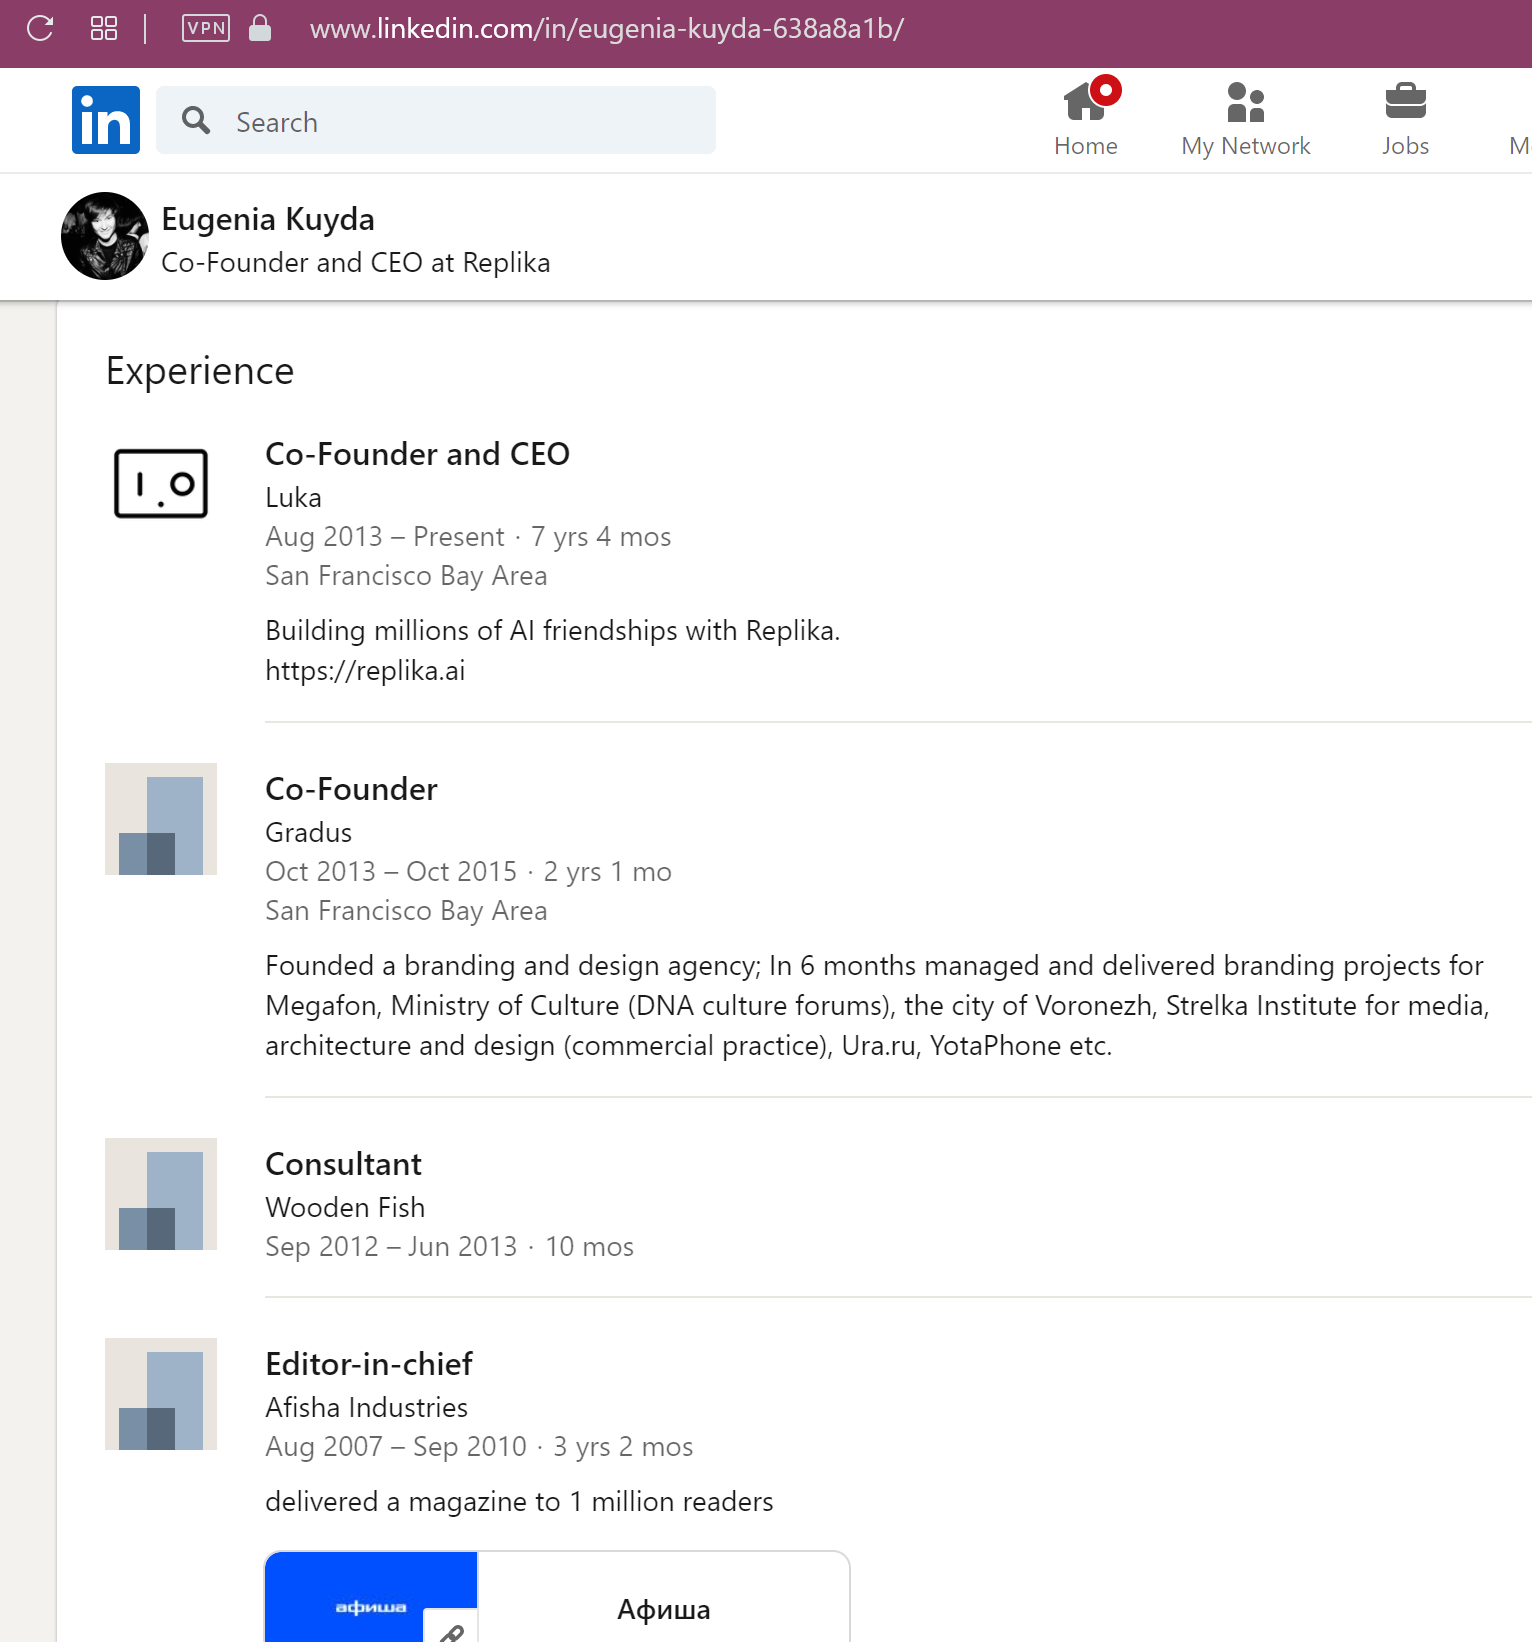1532x1642 pixels.
Task: Click the Aug 2007 – Sep 2010 date text
Action: click(x=395, y=1447)
